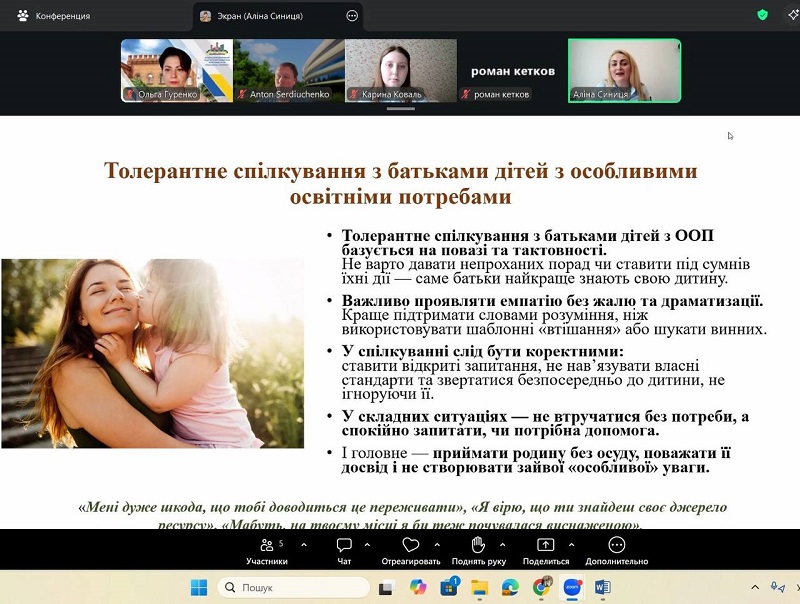The image size is (800, 604).
Task: Open the Чат chat panel
Action: coord(344,550)
